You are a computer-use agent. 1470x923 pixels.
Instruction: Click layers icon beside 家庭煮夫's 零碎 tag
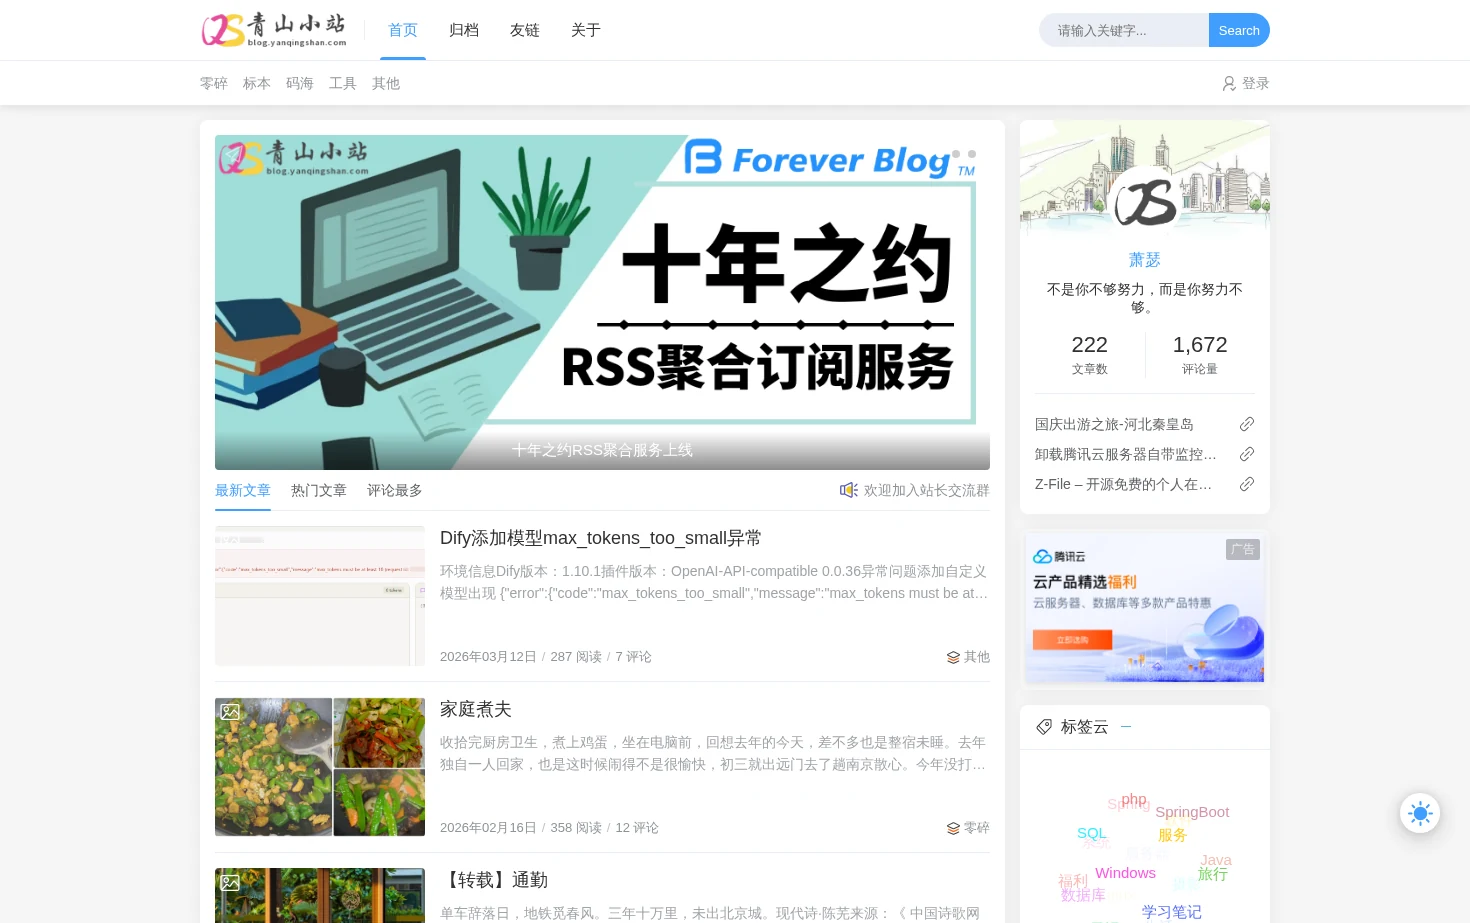[x=953, y=828]
